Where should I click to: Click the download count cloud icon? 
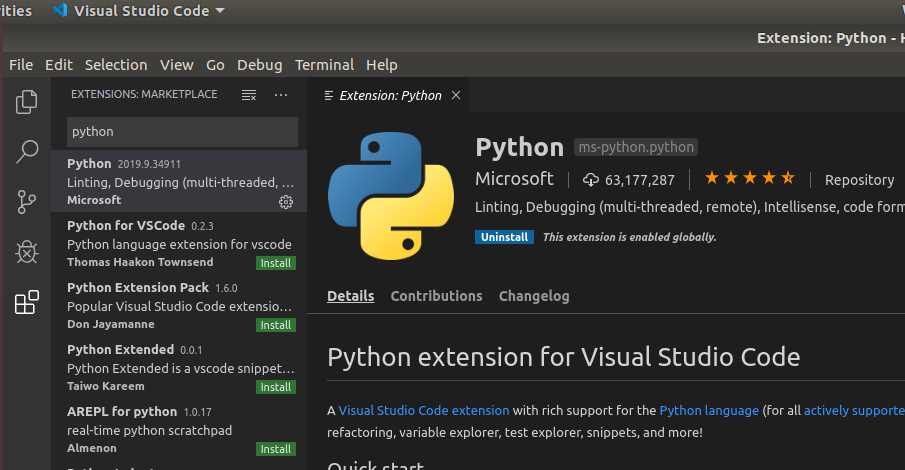click(x=590, y=180)
